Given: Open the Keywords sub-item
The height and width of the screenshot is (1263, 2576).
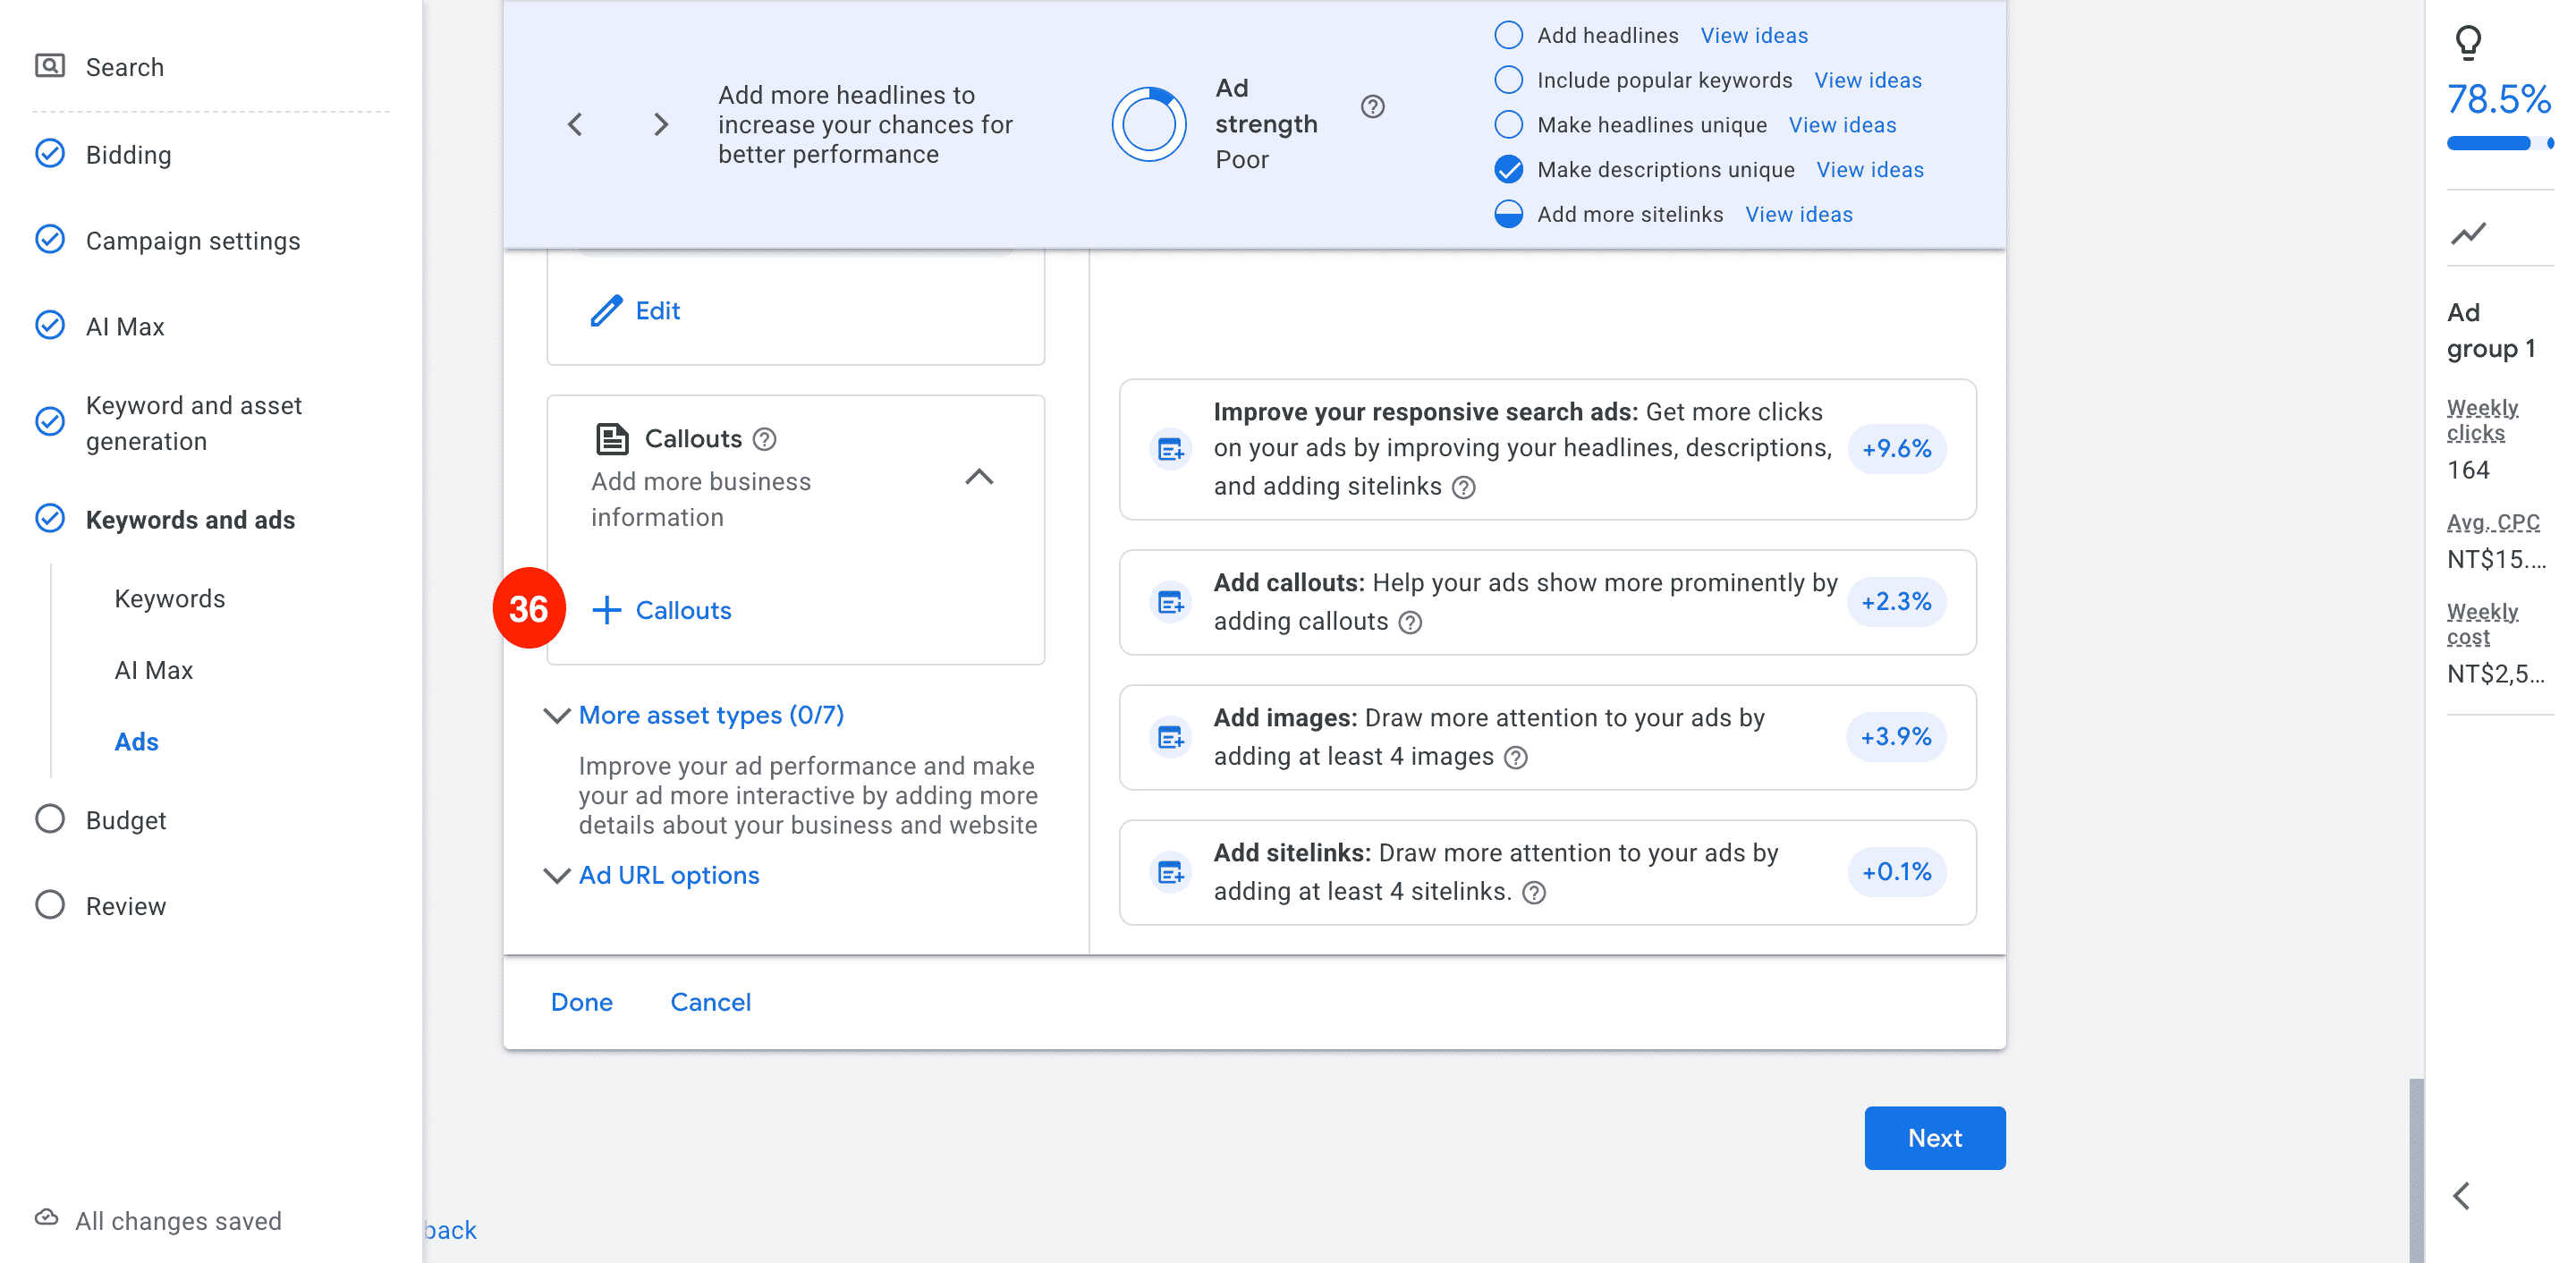Looking at the screenshot, I should 170,599.
